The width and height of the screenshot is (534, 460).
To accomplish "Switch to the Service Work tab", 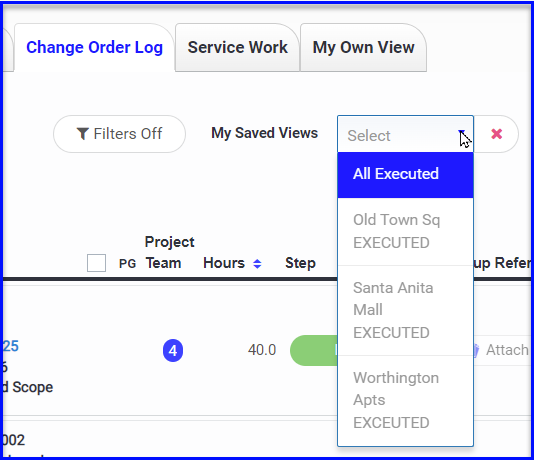I will [x=237, y=47].
